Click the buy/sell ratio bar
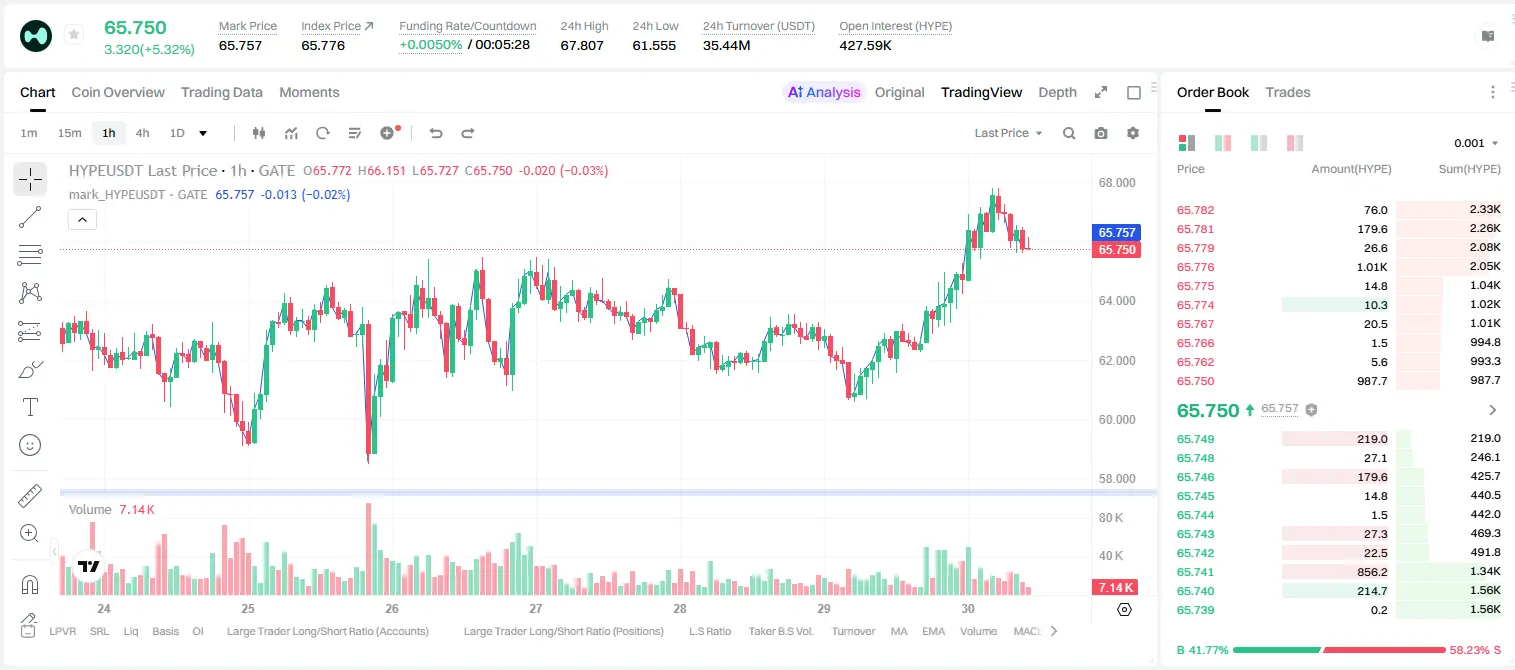Viewport: 1515px width, 670px height. click(1339, 649)
